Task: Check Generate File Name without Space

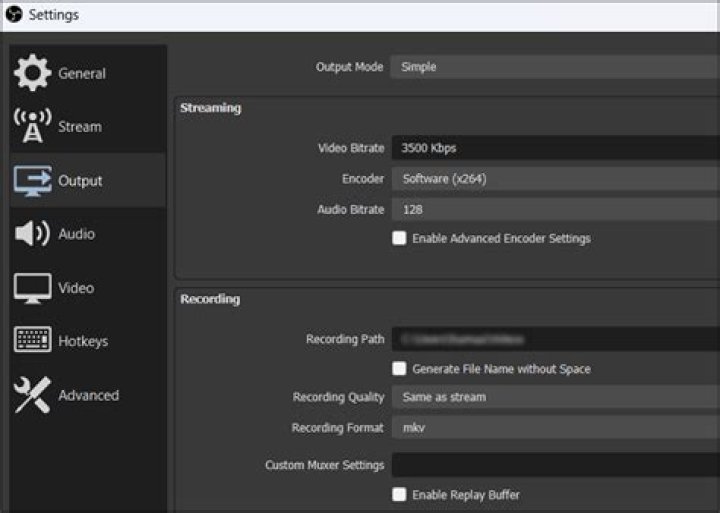Action: coord(399,369)
